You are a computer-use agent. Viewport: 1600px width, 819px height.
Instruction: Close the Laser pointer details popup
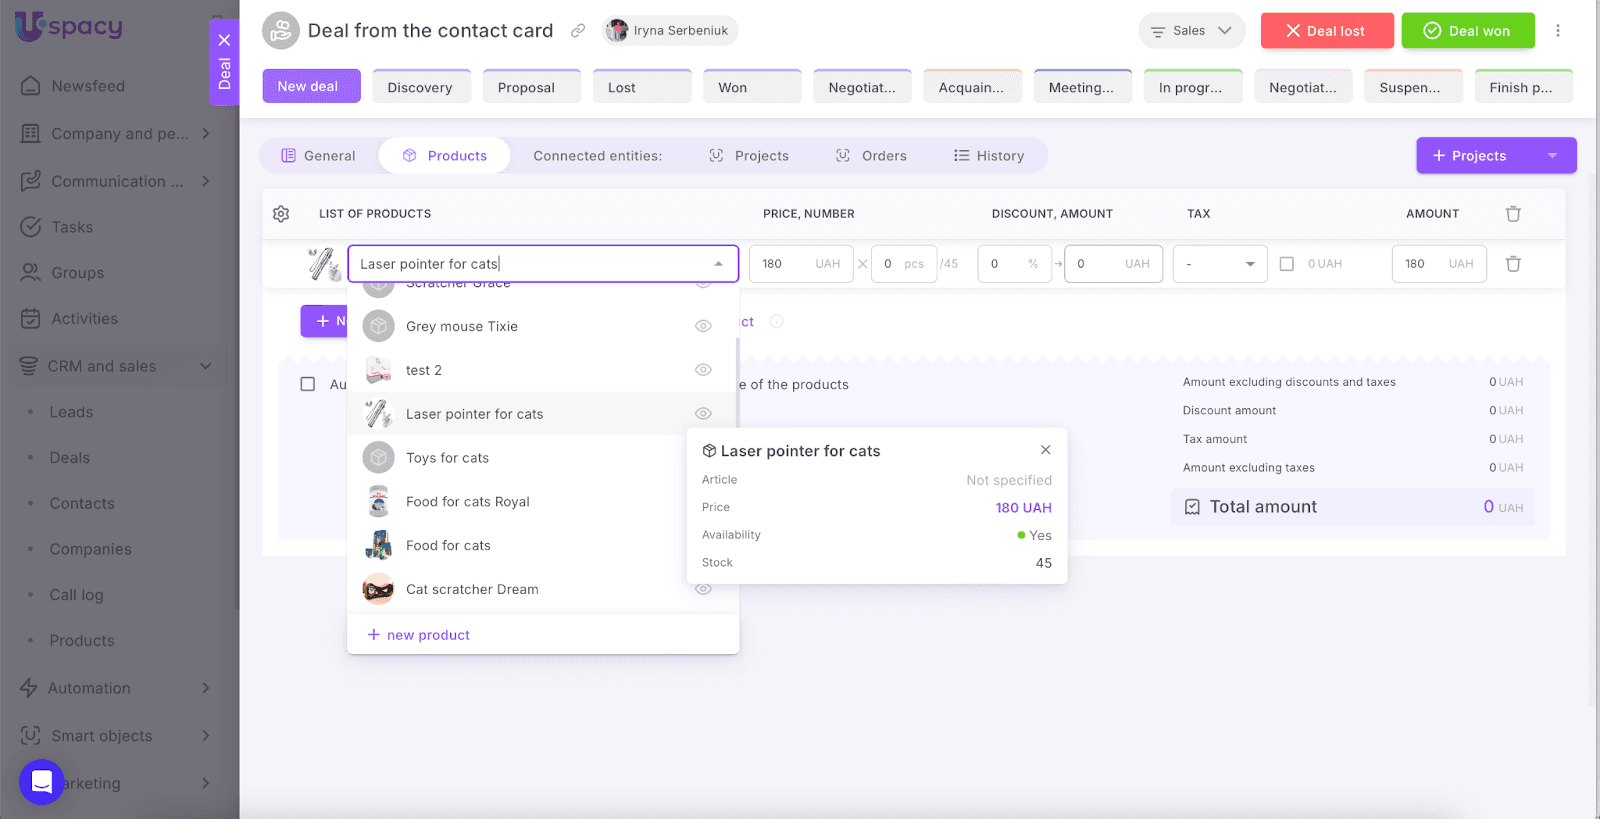coord(1045,450)
